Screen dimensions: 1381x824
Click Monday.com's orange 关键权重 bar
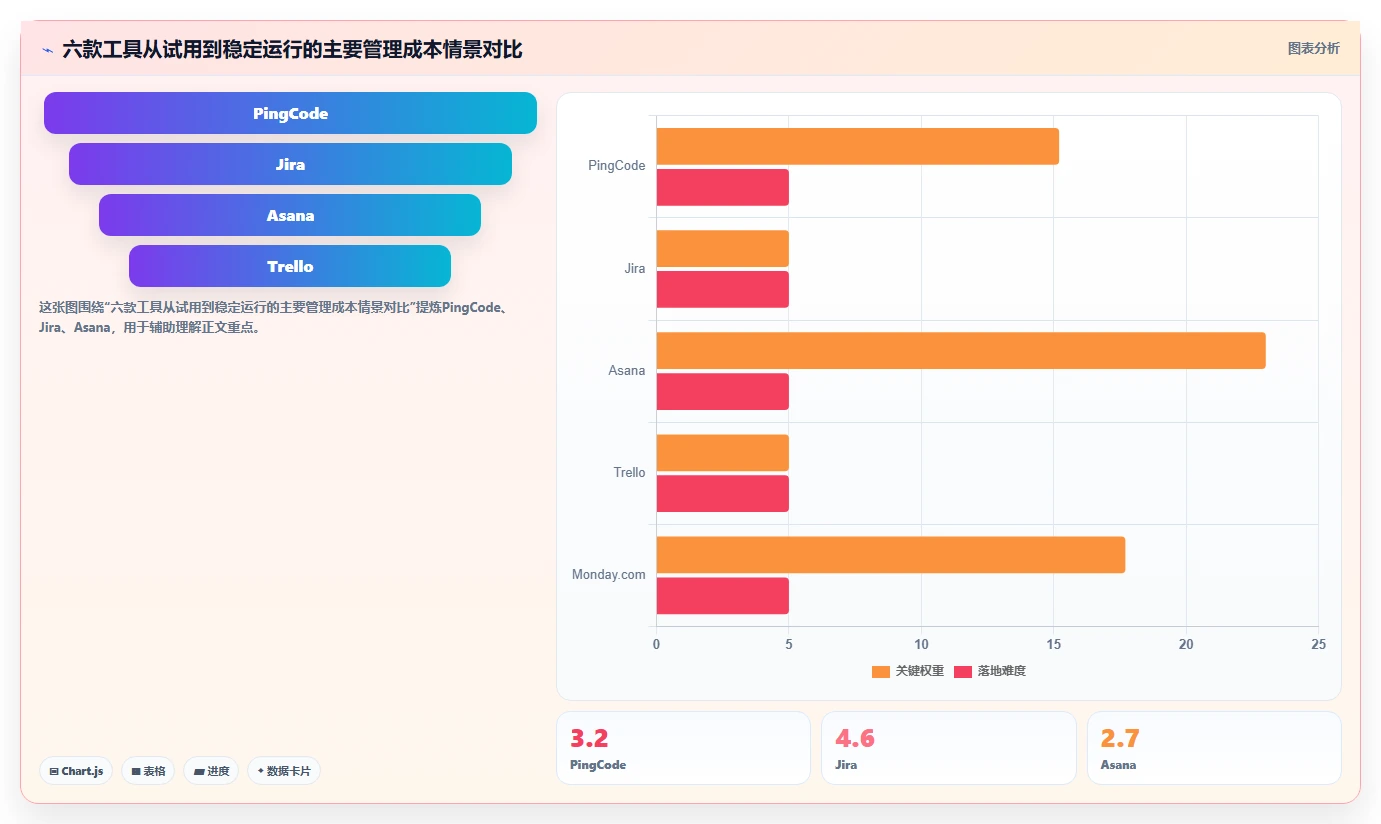[890, 554]
